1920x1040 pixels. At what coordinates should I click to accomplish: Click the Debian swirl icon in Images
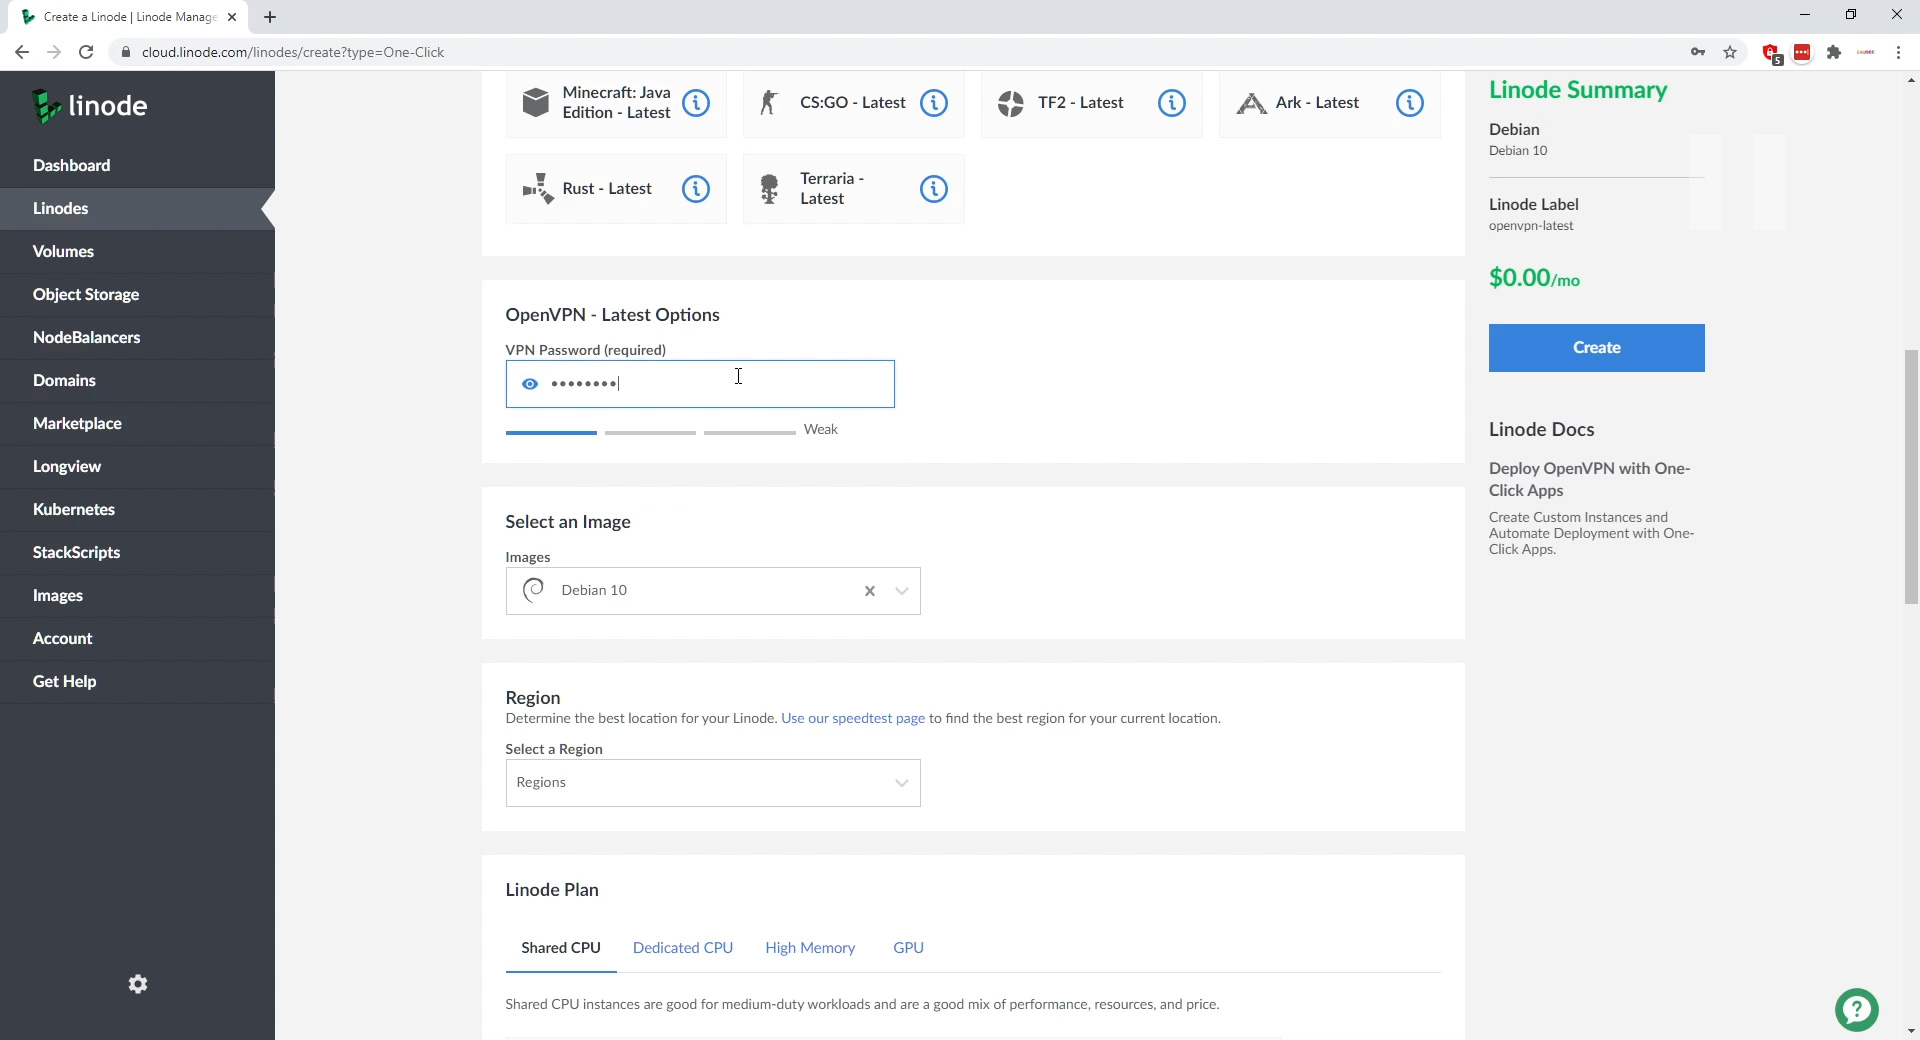(x=534, y=590)
